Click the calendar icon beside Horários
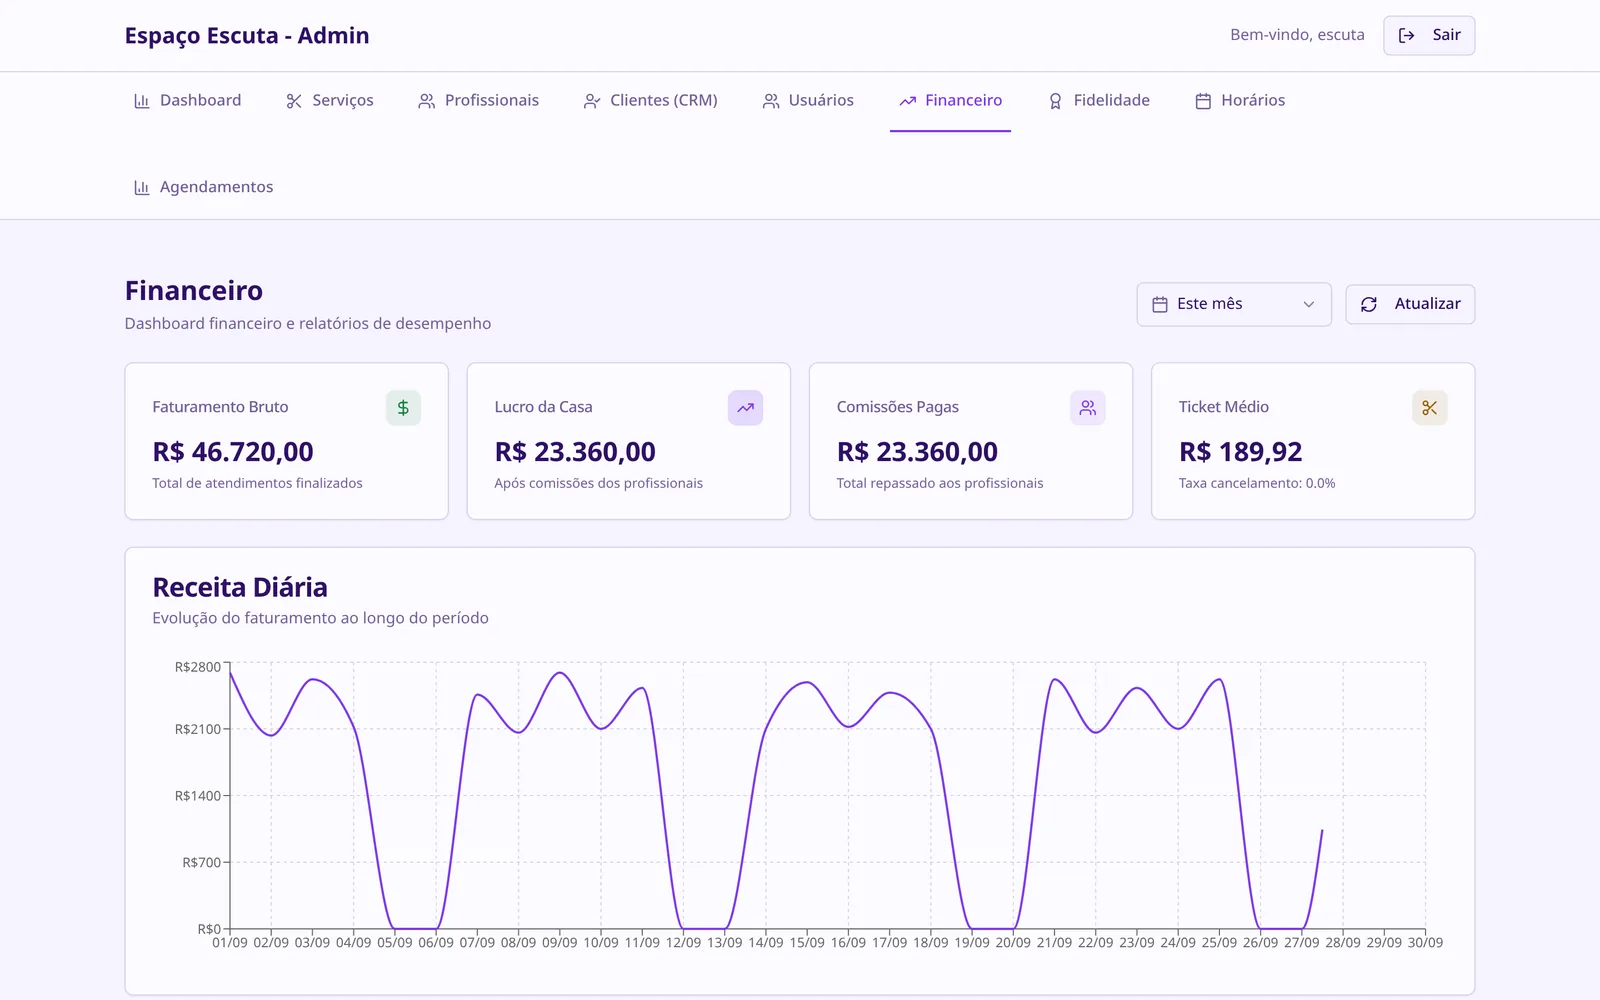Viewport: 1600px width, 1000px height. click(1203, 101)
